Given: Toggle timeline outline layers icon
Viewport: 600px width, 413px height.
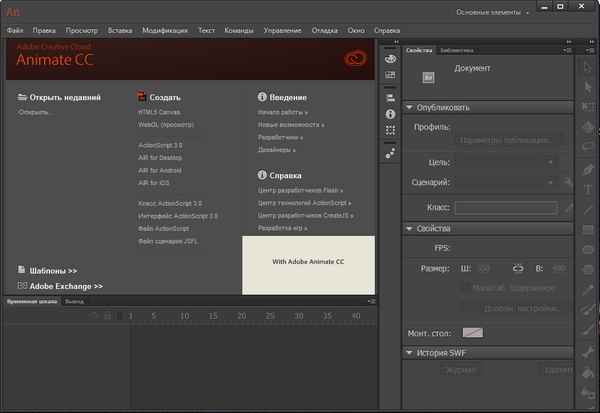Looking at the screenshot, I should [119, 316].
